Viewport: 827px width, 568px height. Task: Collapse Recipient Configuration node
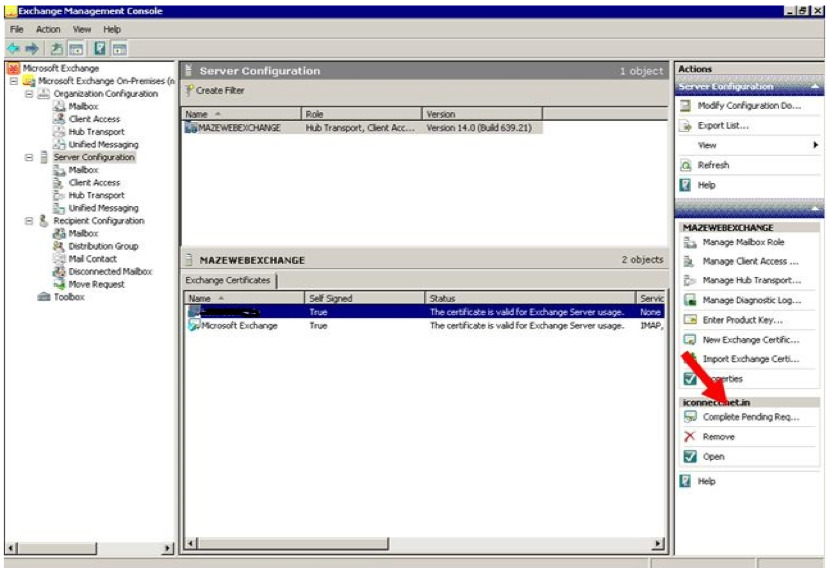pos(29,220)
